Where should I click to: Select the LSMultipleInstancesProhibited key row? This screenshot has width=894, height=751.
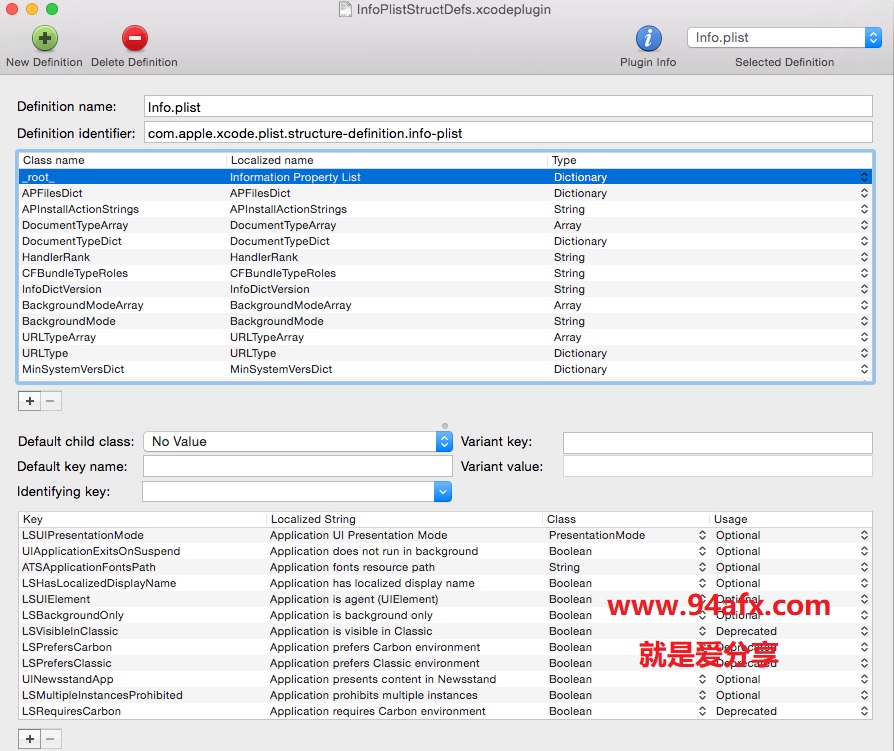point(445,695)
